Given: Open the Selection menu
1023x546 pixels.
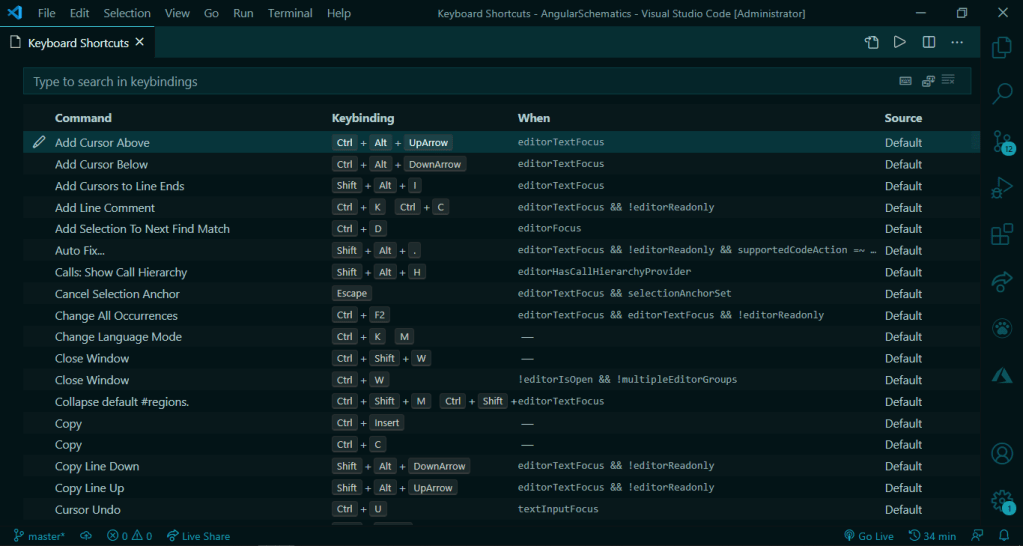Looking at the screenshot, I should (127, 14).
